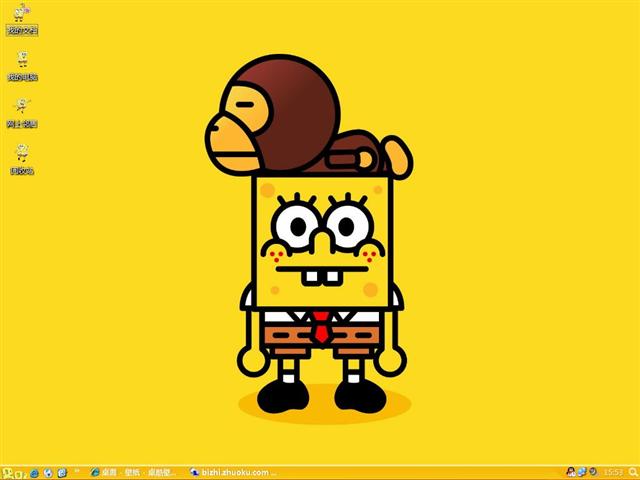The width and height of the screenshot is (640, 480).
Task: Open the My Computer desktop icon
Action: point(22,66)
